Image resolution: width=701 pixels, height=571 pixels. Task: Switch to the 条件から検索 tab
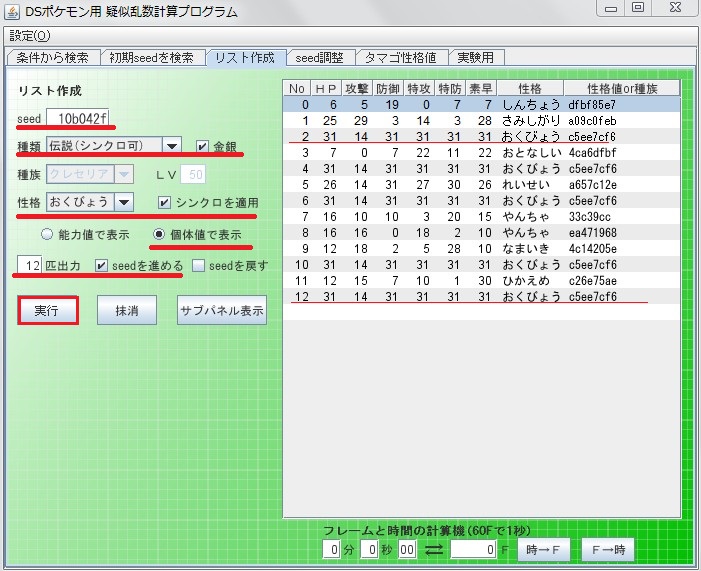point(53,58)
